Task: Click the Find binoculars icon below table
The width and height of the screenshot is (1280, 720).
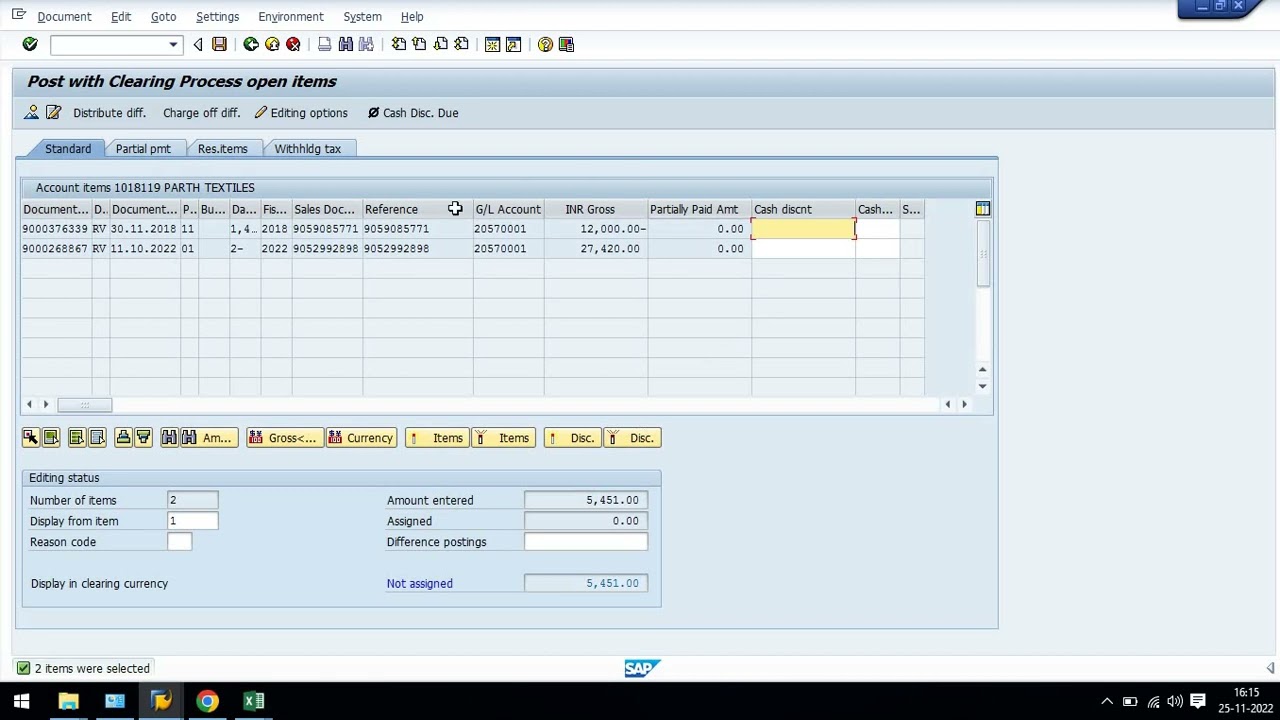Action: click(169, 438)
